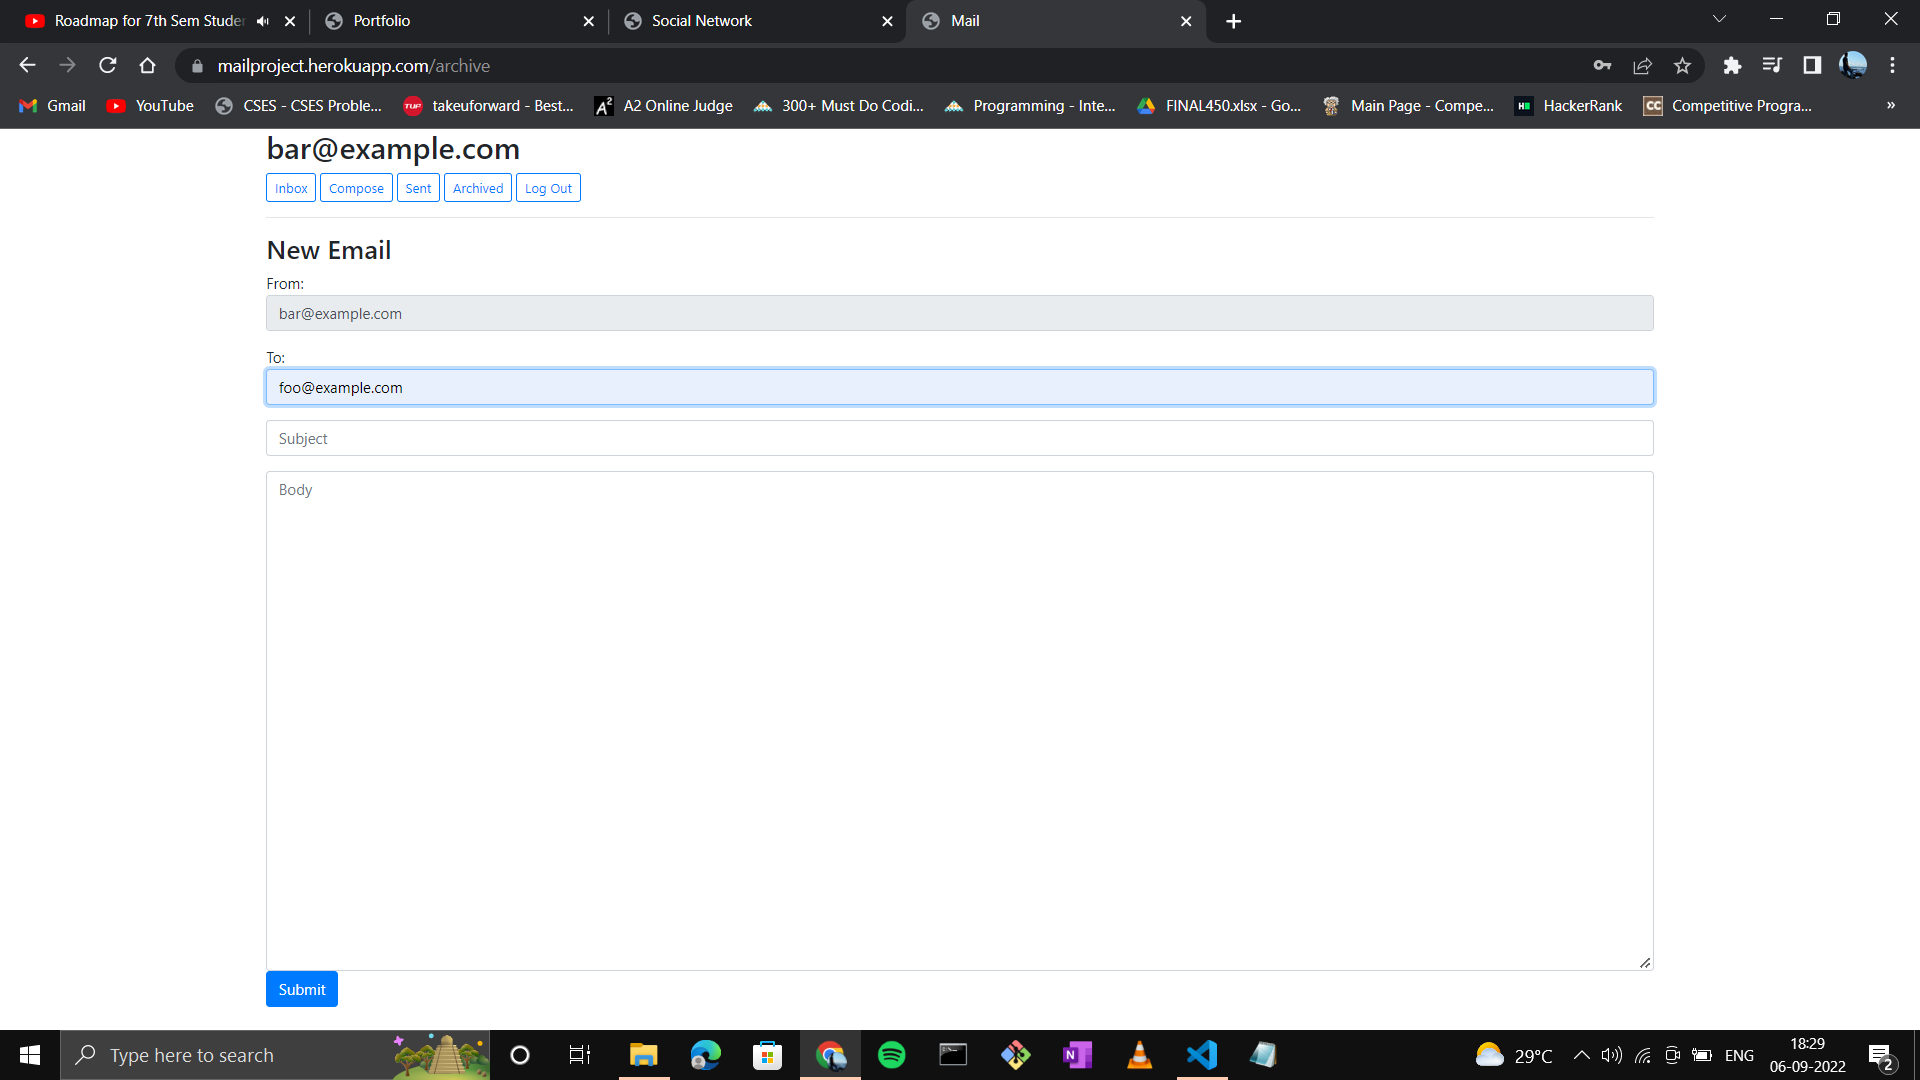This screenshot has width=1920, height=1080.
Task: Expand the bookmarks overflow chevron
Action: (x=1891, y=105)
